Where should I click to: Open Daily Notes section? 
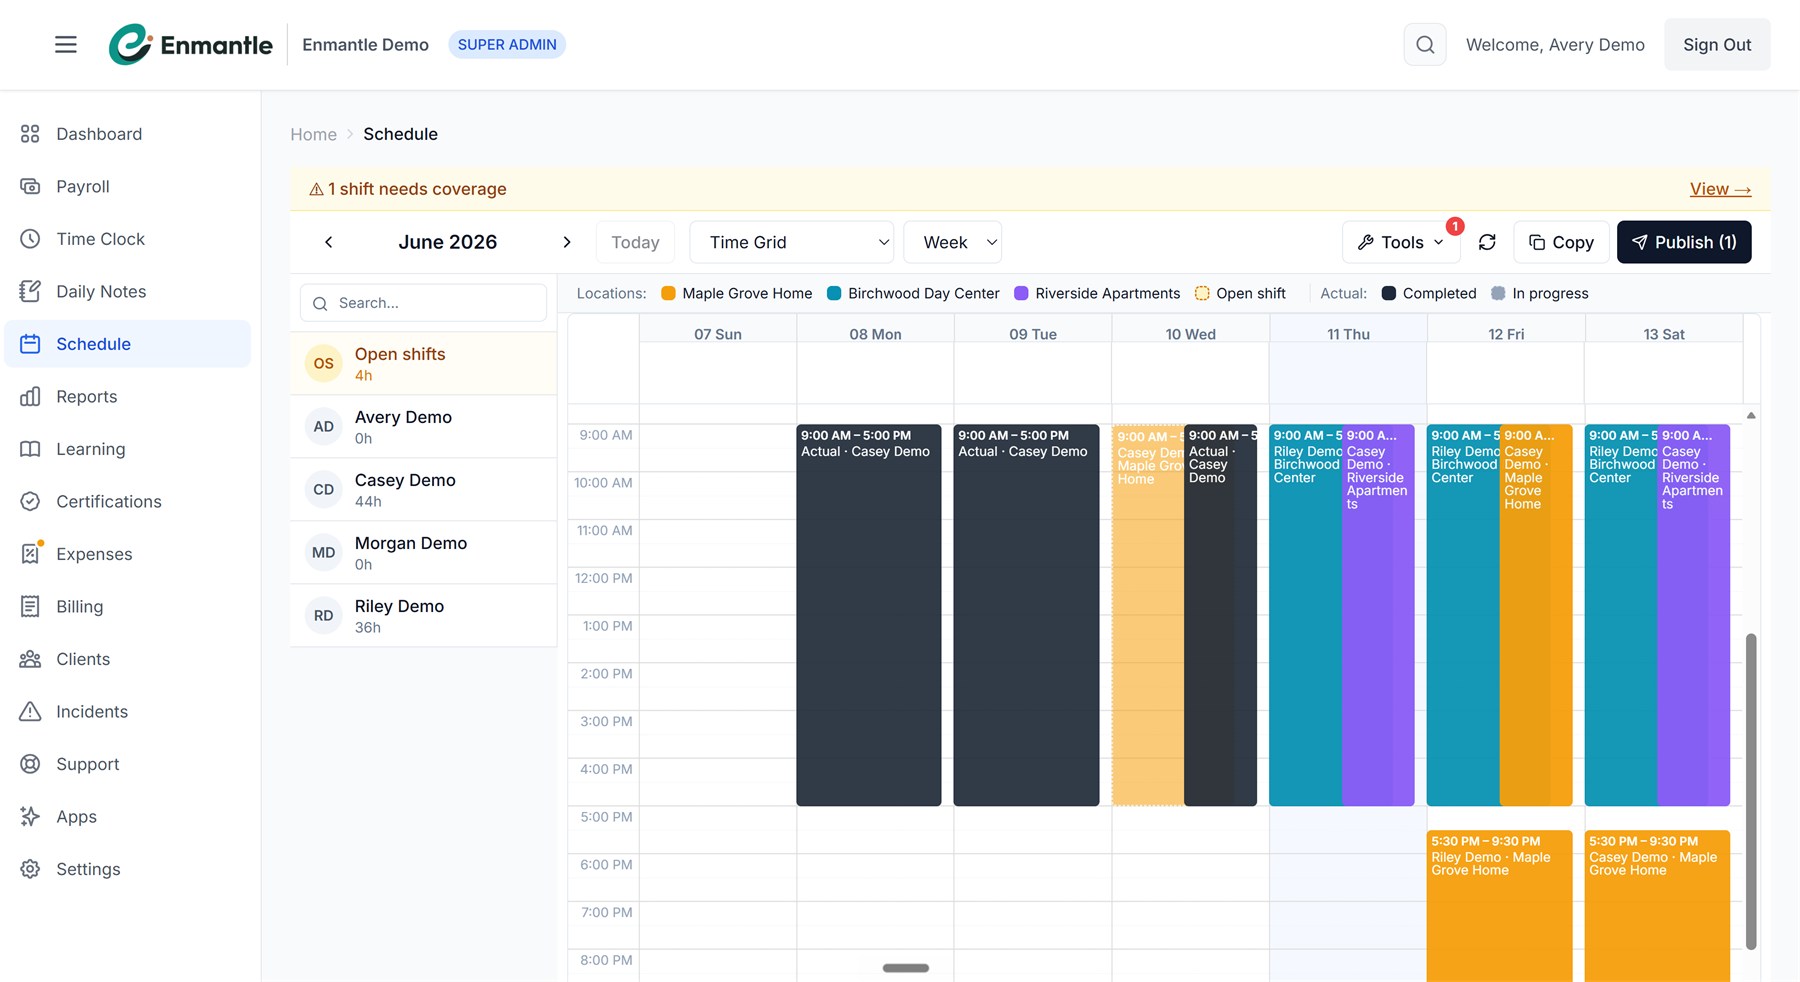coord(128,291)
